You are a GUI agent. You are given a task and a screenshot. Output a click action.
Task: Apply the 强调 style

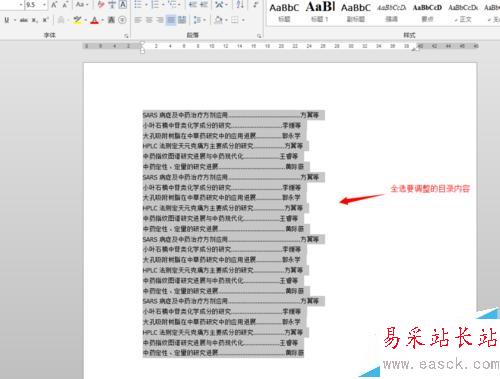391,12
